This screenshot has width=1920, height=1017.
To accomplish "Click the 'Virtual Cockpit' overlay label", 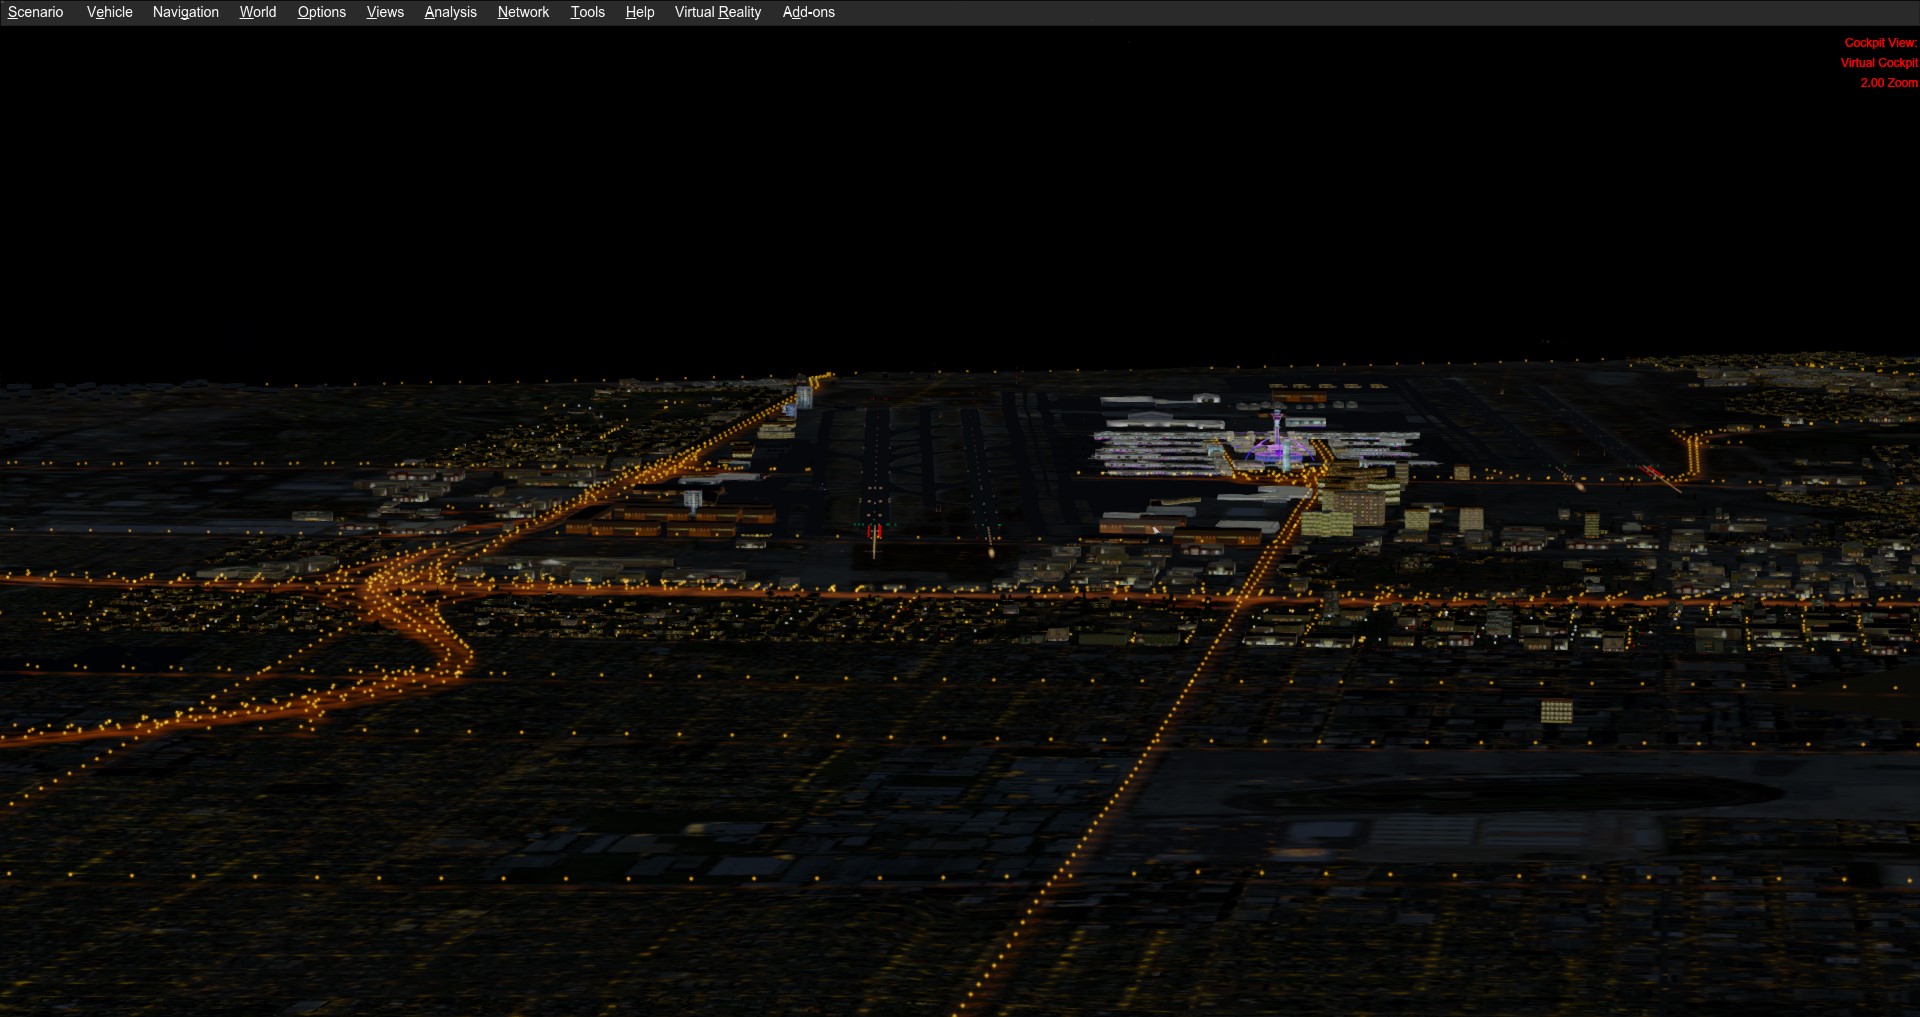I will 1878,63.
